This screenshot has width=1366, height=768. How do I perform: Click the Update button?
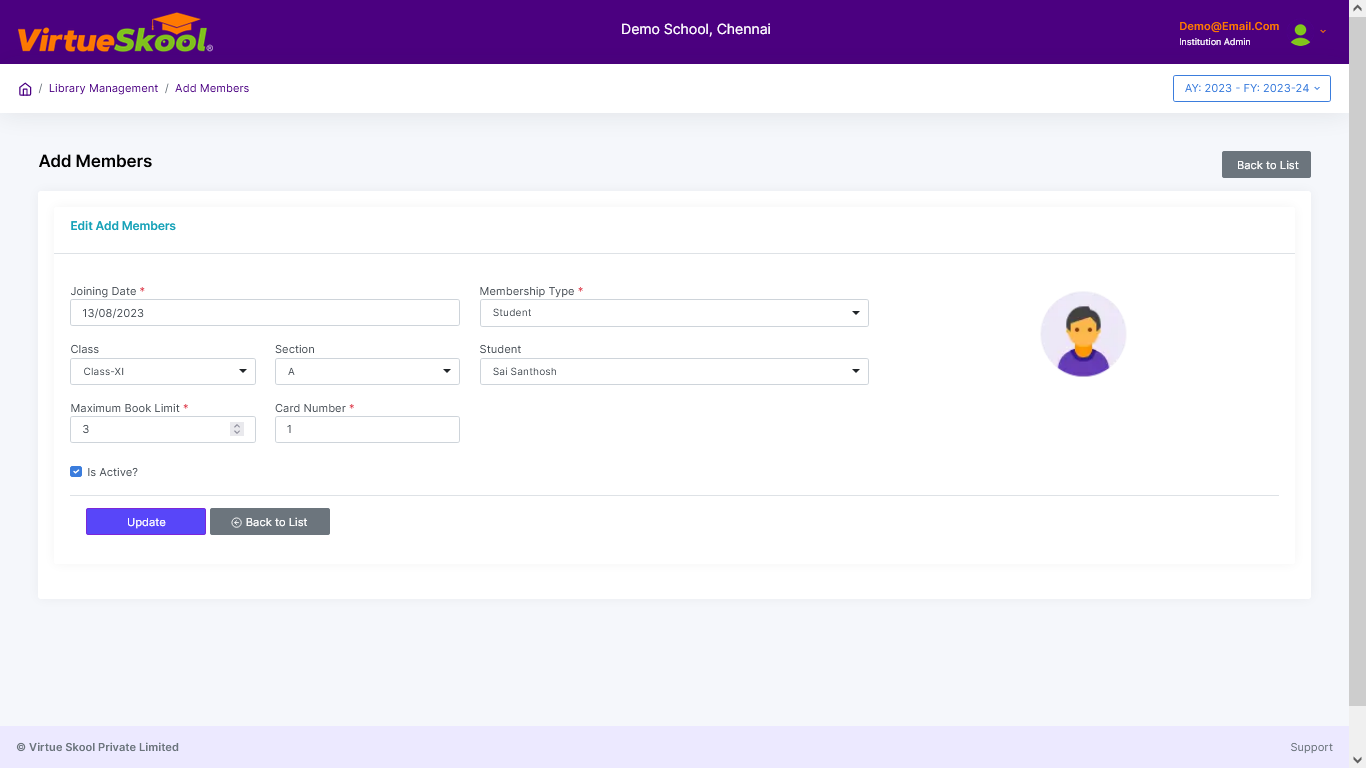click(x=146, y=522)
